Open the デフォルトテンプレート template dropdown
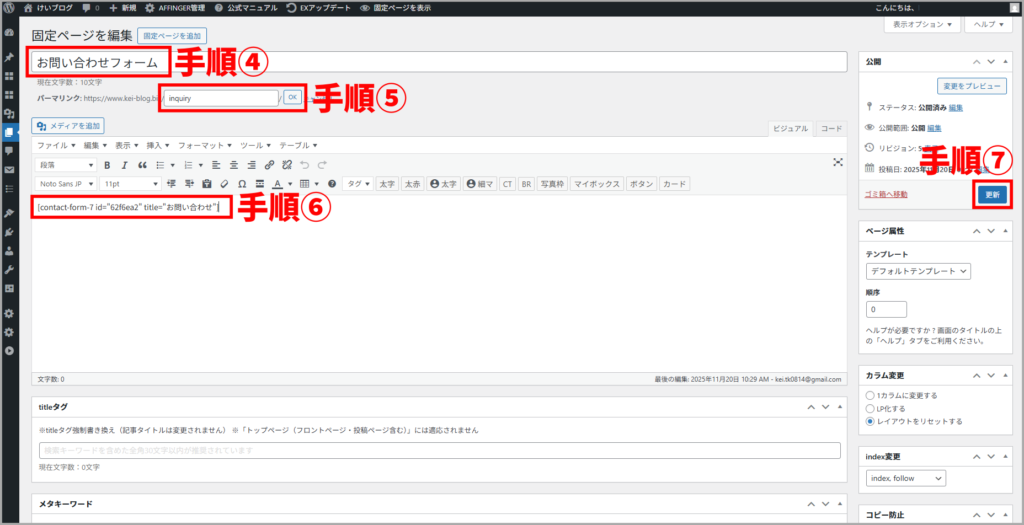This screenshot has width=1024, height=525. [x=918, y=271]
